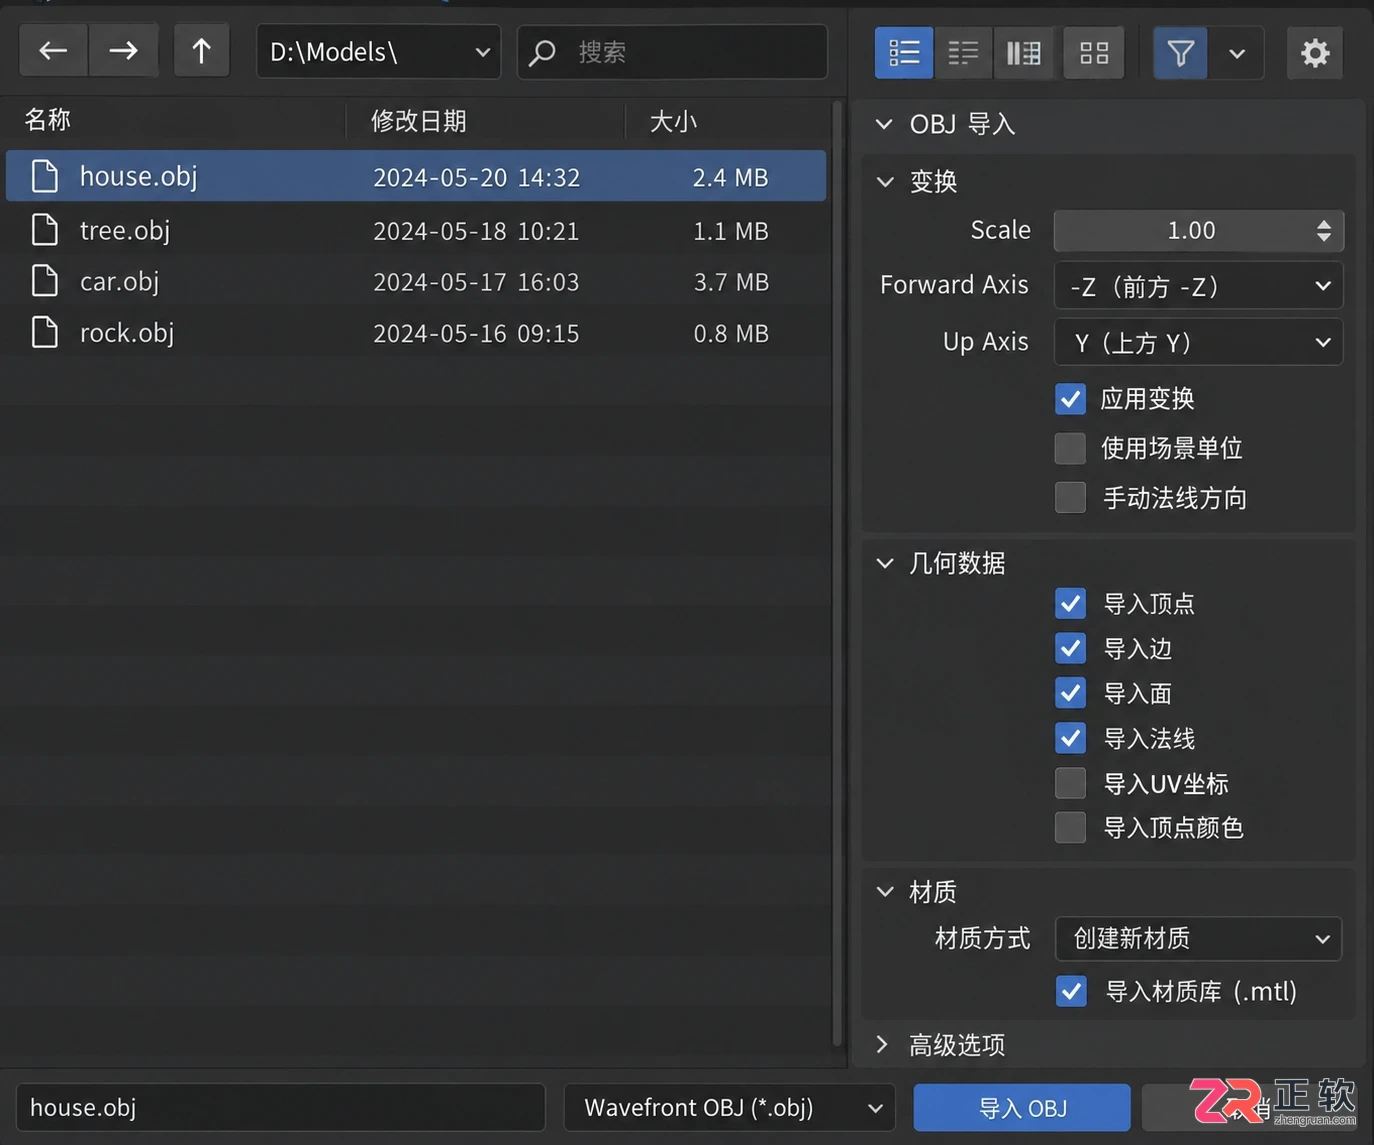Open the Up Axis dropdown
The width and height of the screenshot is (1374, 1145).
point(1198,342)
